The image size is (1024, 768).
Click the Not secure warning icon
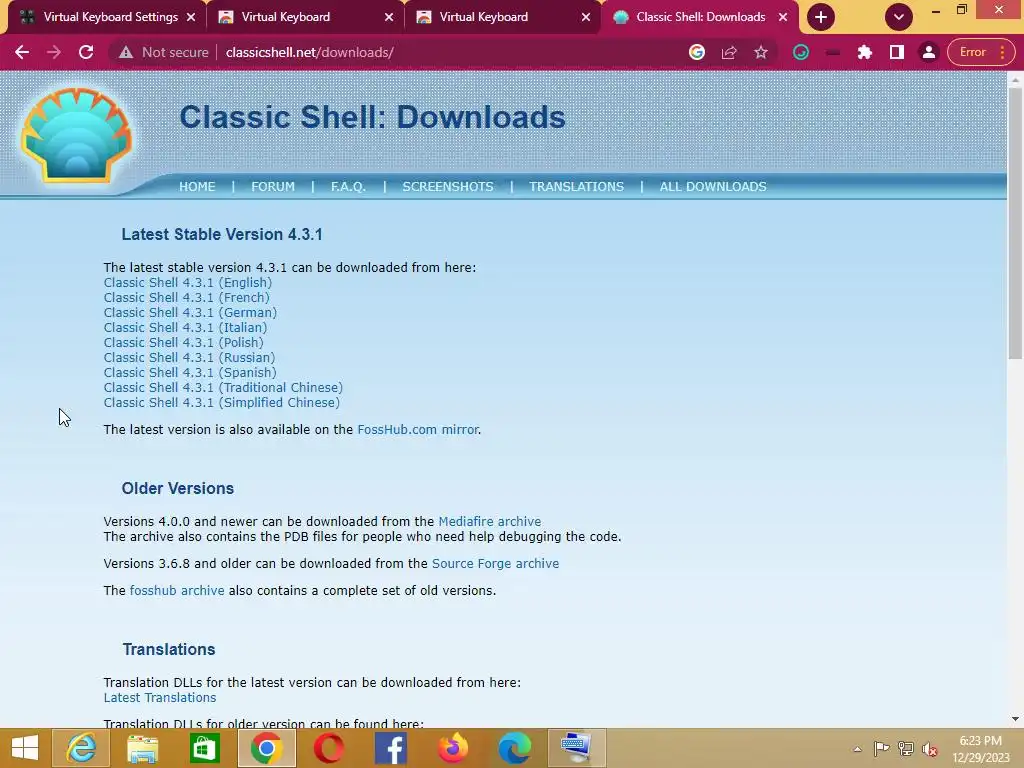[126, 52]
